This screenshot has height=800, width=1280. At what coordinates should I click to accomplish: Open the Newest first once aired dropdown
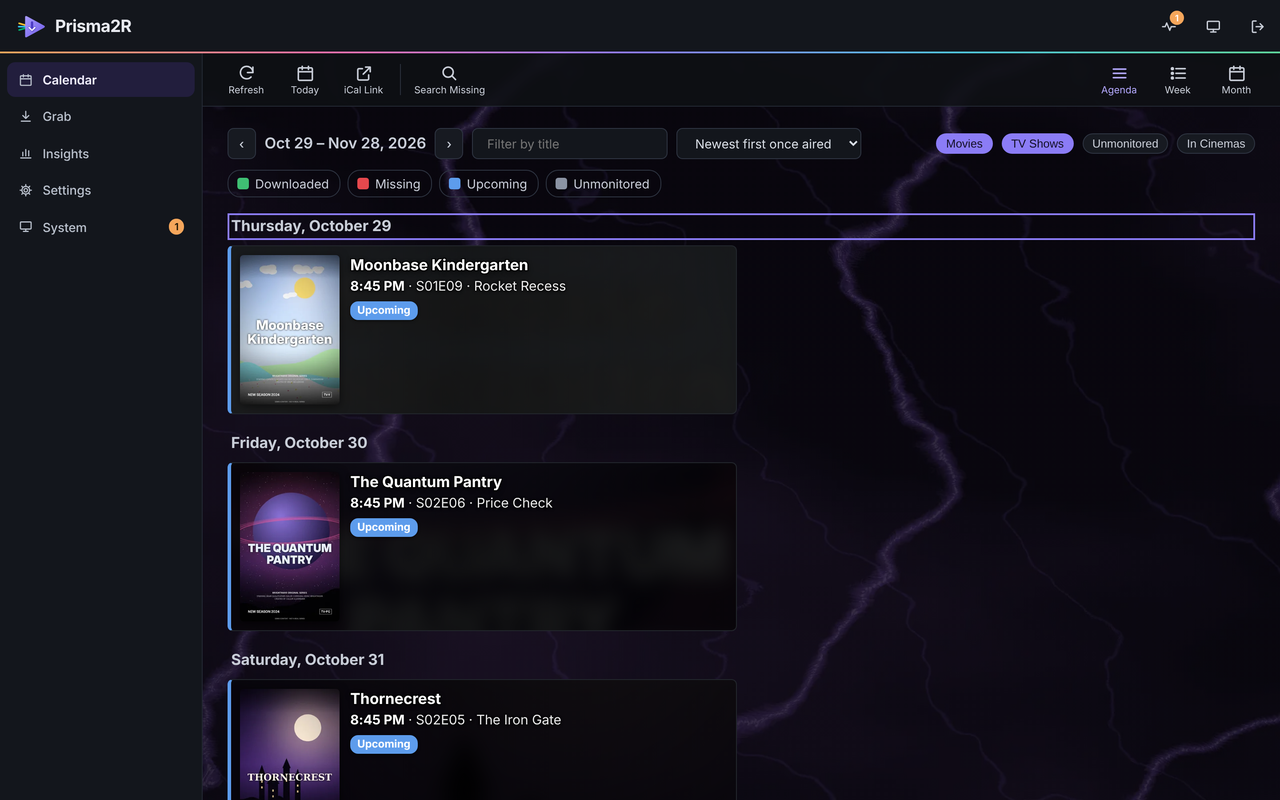coord(769,144)
